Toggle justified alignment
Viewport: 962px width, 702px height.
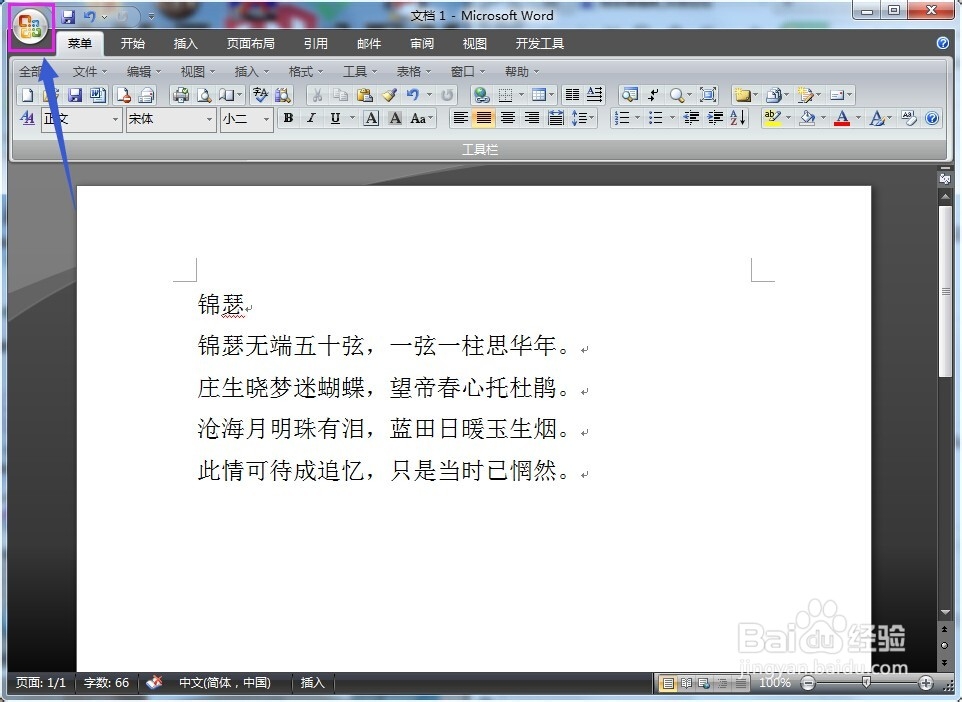[484, 118]
